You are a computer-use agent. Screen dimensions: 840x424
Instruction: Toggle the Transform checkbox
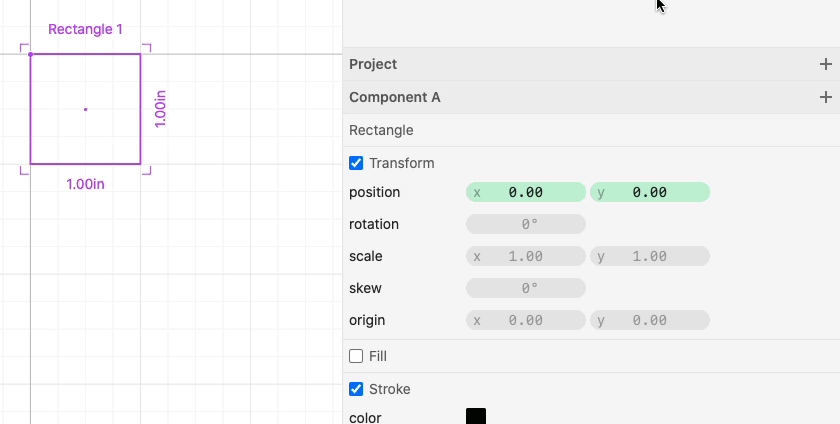tap(356, 163)
